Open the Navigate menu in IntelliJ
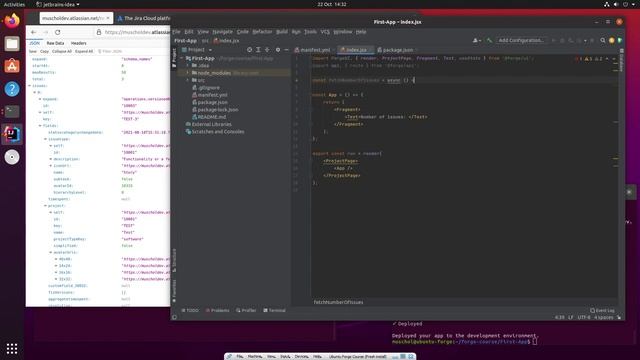 (222, 32)
